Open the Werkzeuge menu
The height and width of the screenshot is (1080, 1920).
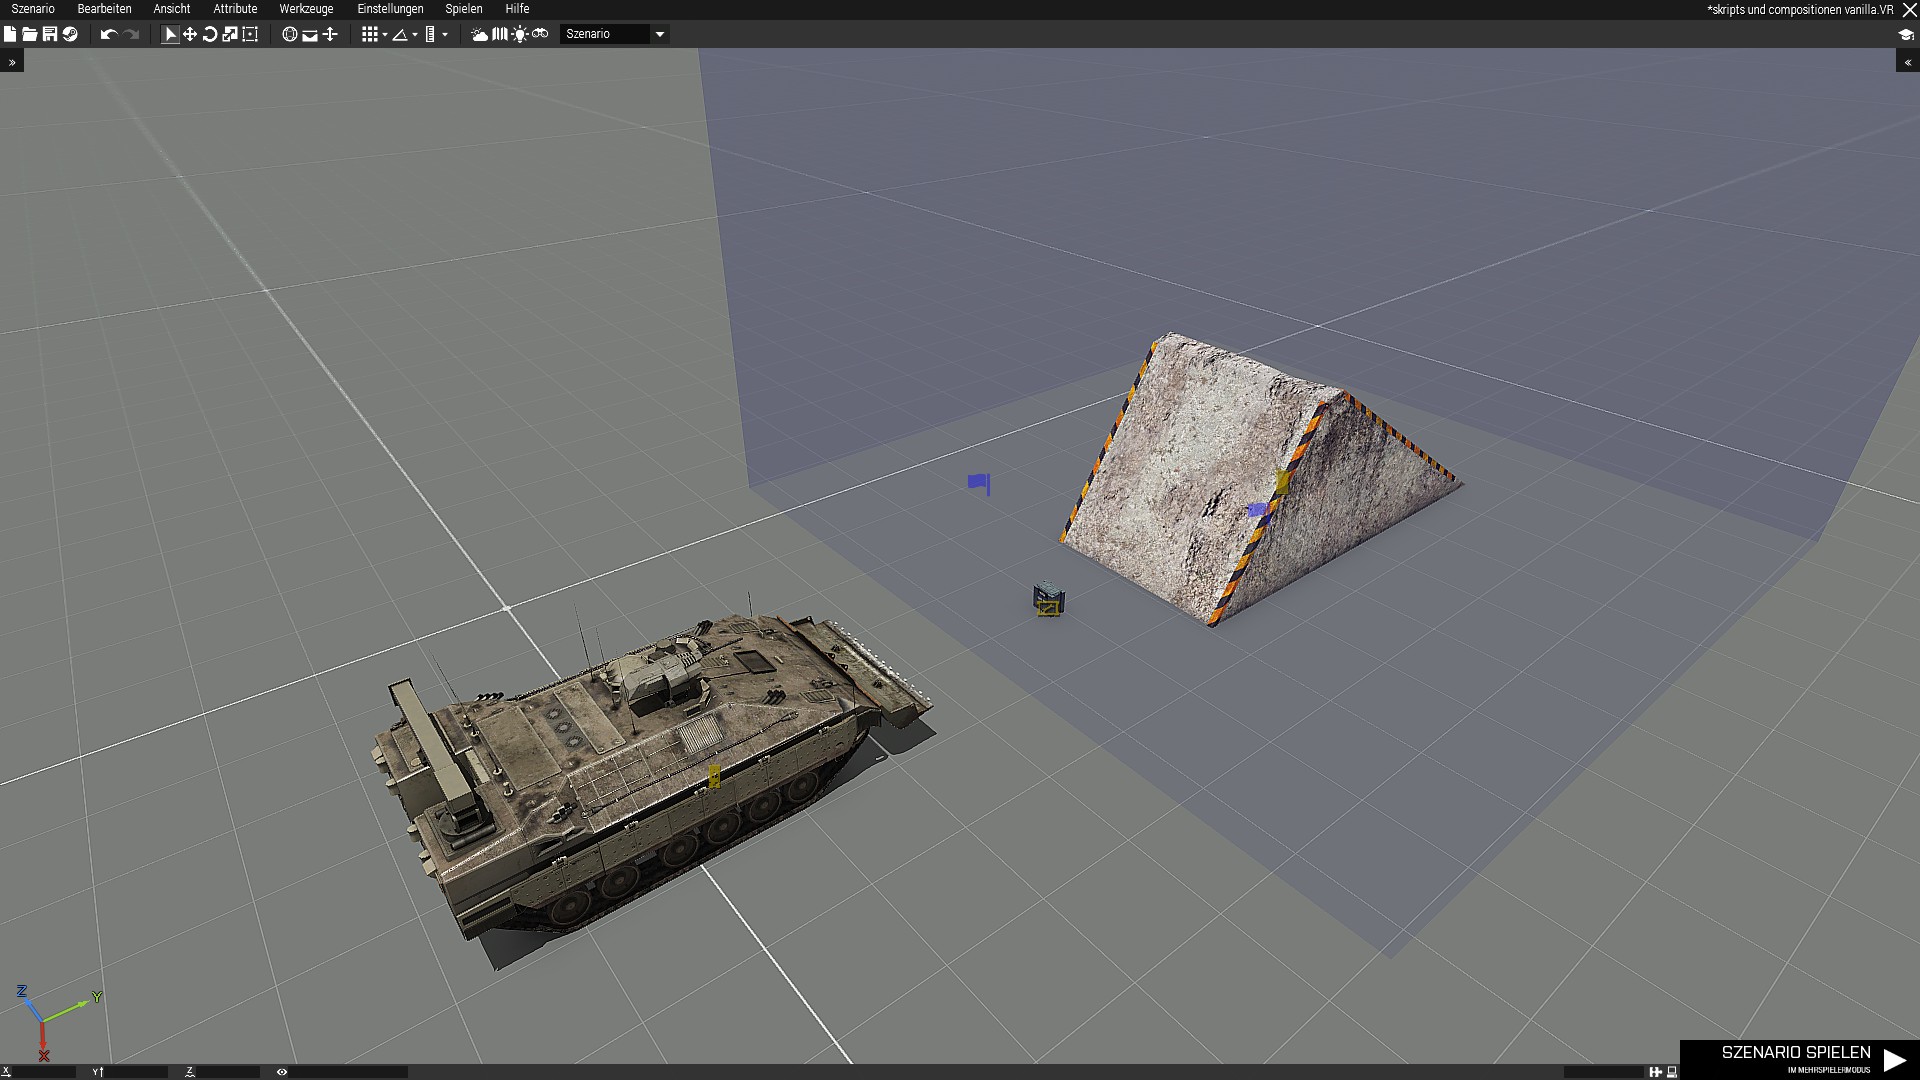pyautogui.click(x=306, y=9)
